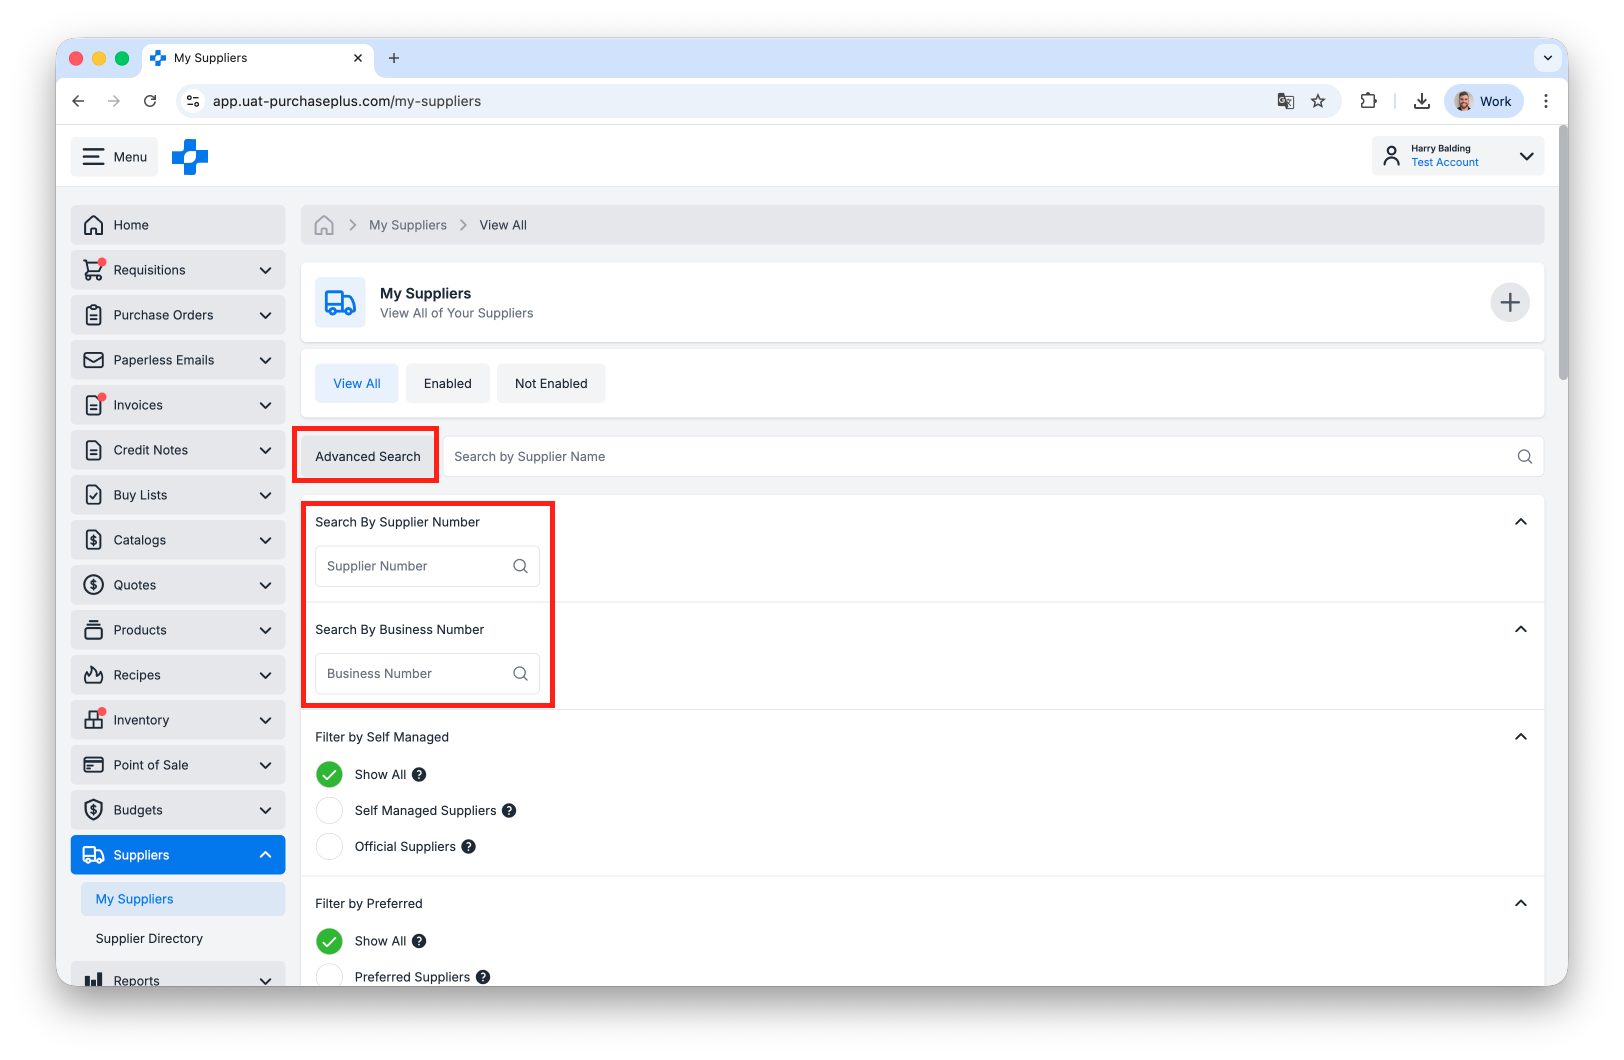This screenshot has height=1060, width=1624.
Task: Click the PurchasePlus blue cross logo
Action: (x=190, y=157)
